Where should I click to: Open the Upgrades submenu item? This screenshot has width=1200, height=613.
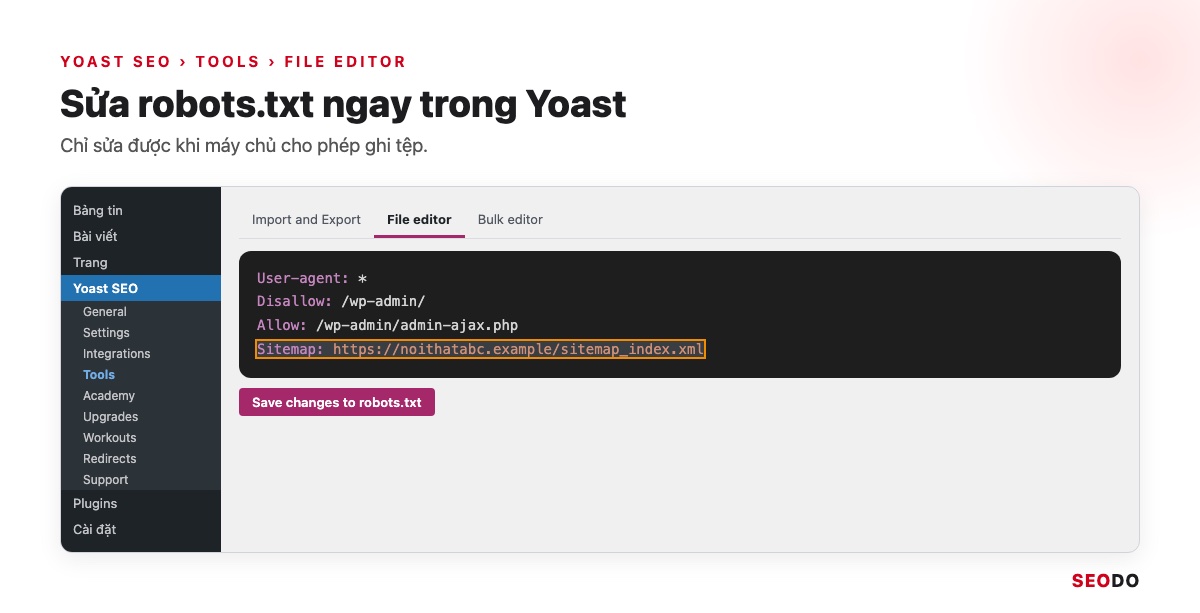(141, 417)
